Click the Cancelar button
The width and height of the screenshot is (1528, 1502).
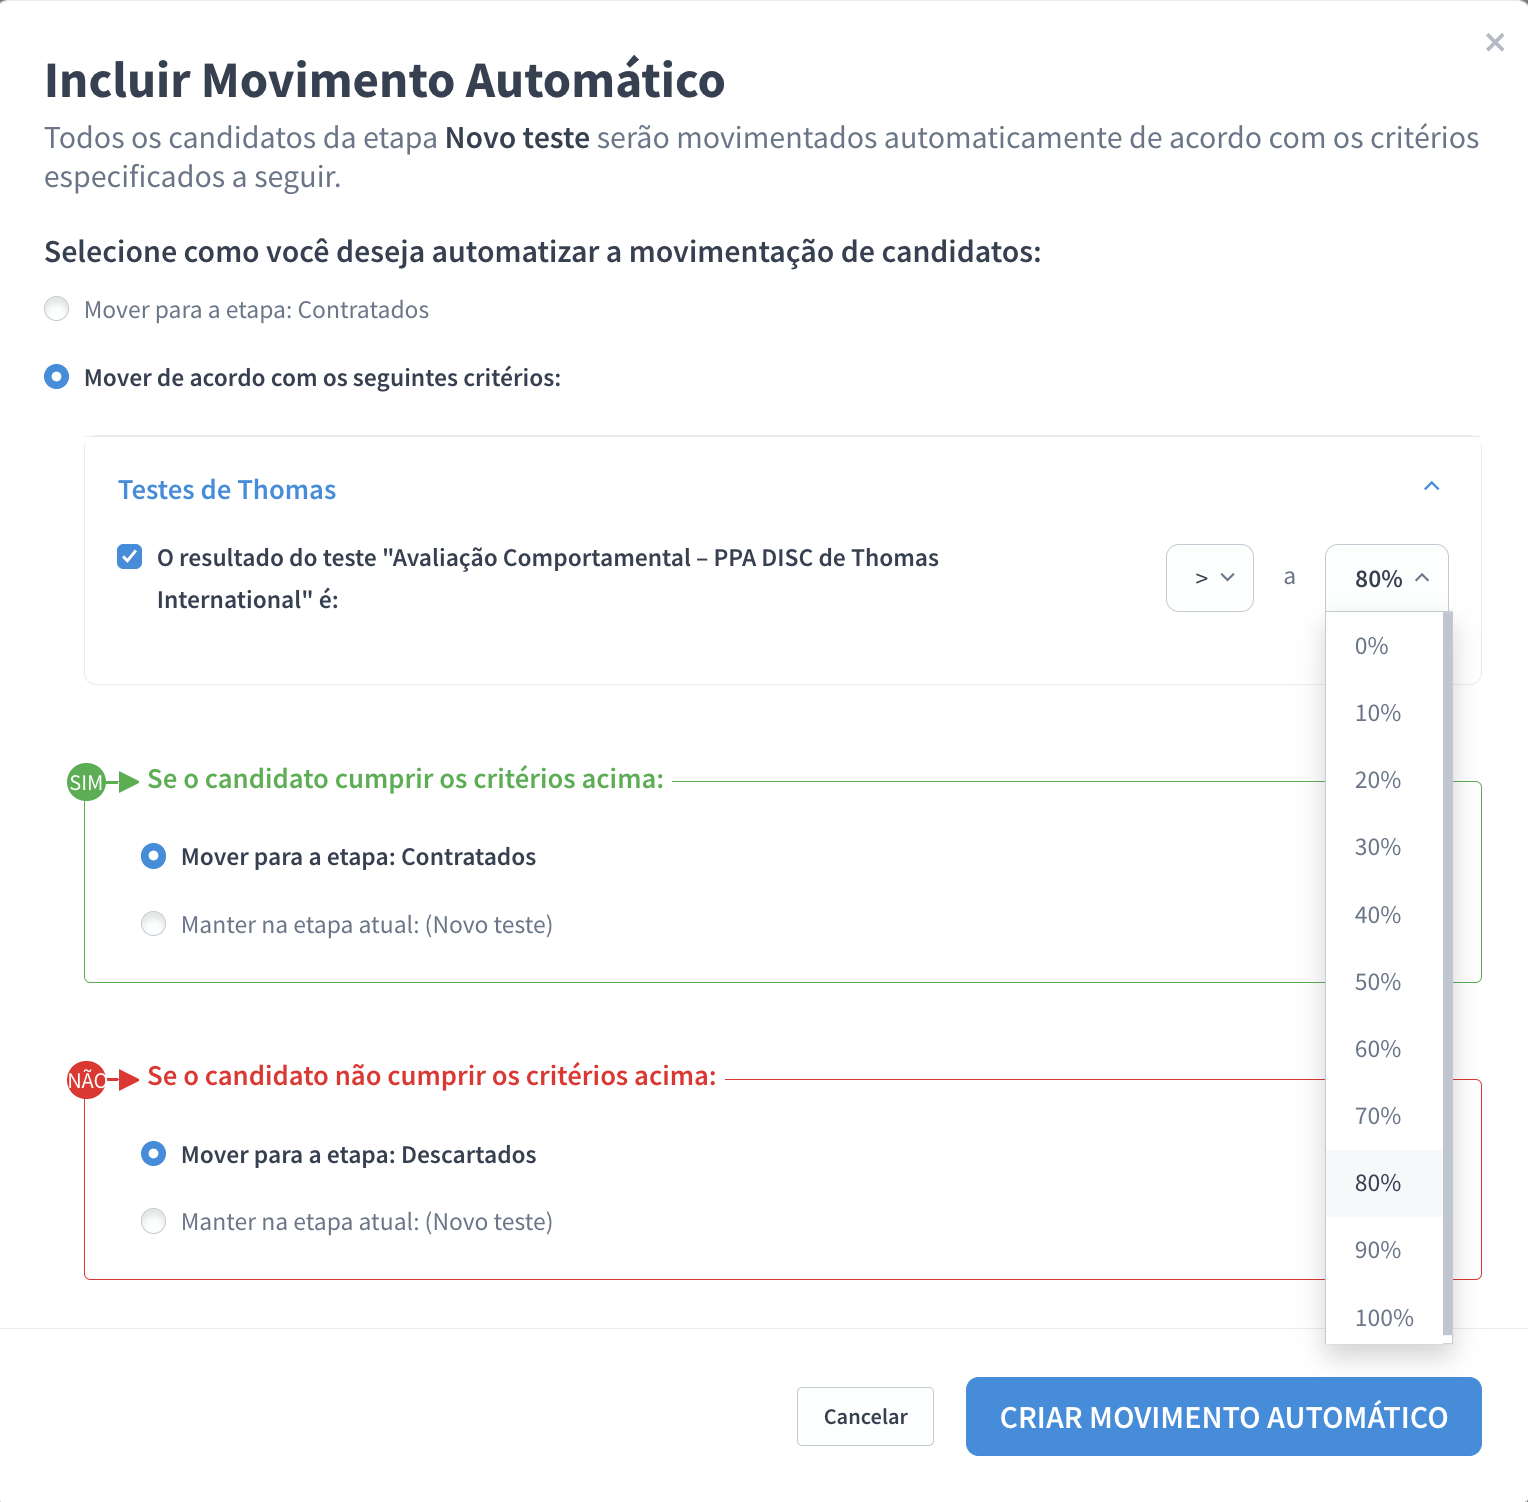pos(865,1416)
